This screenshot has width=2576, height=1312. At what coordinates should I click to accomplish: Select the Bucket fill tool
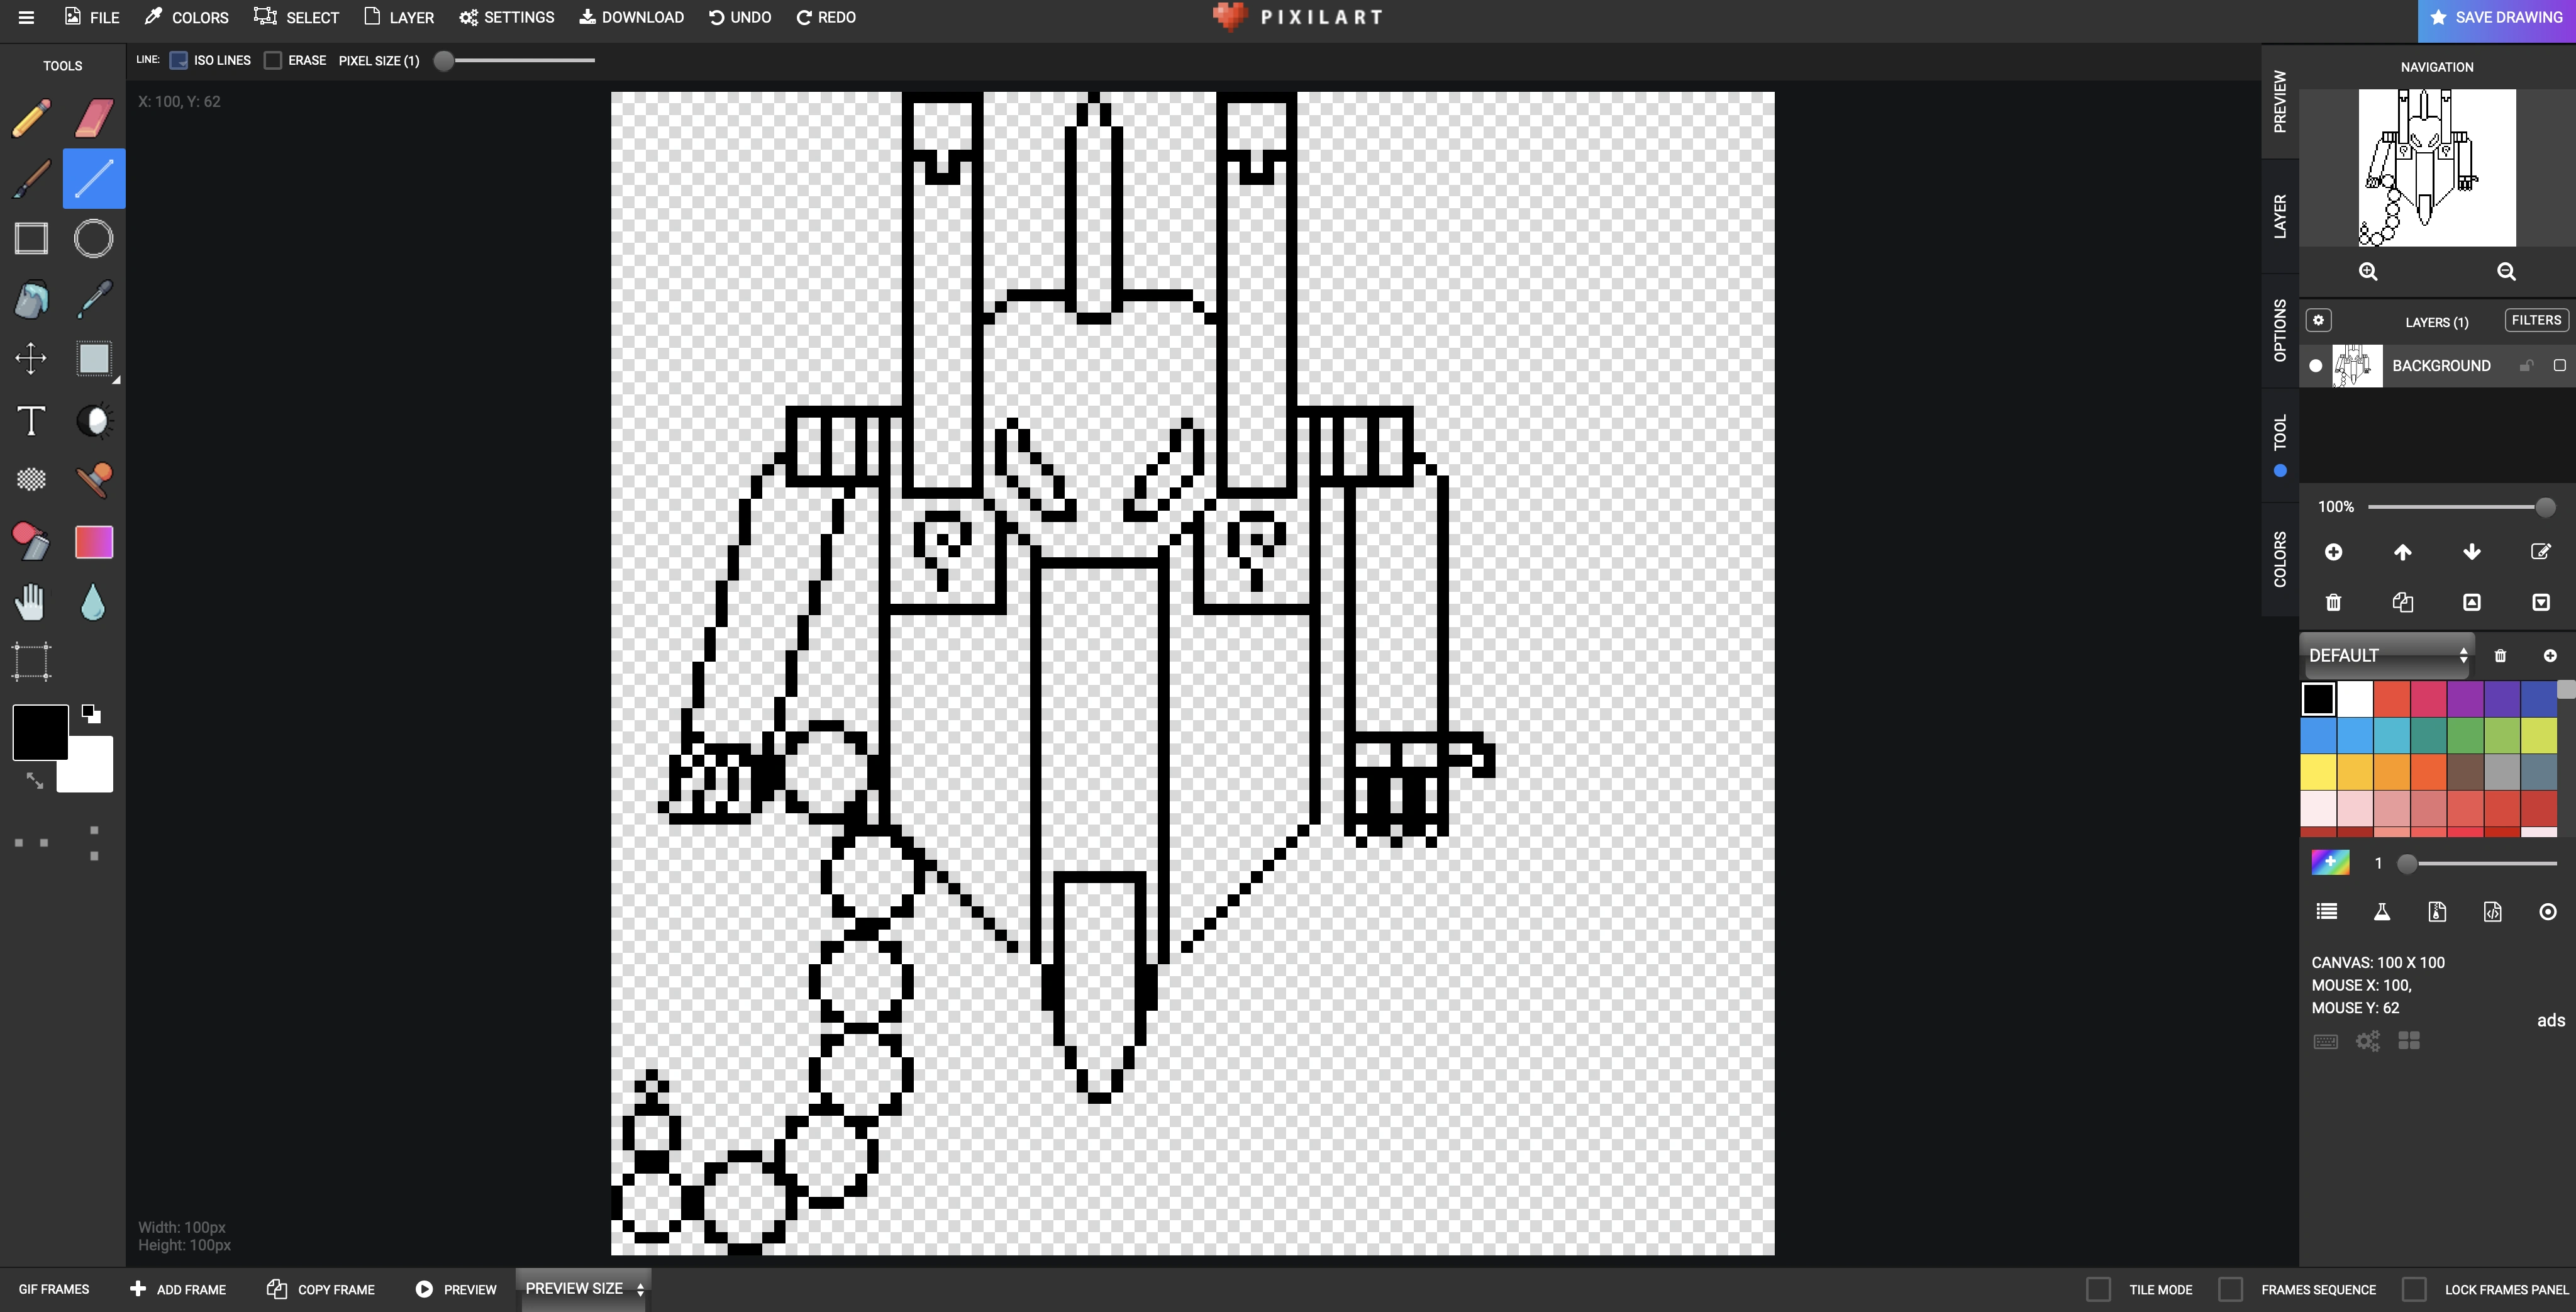click(30, 298)
